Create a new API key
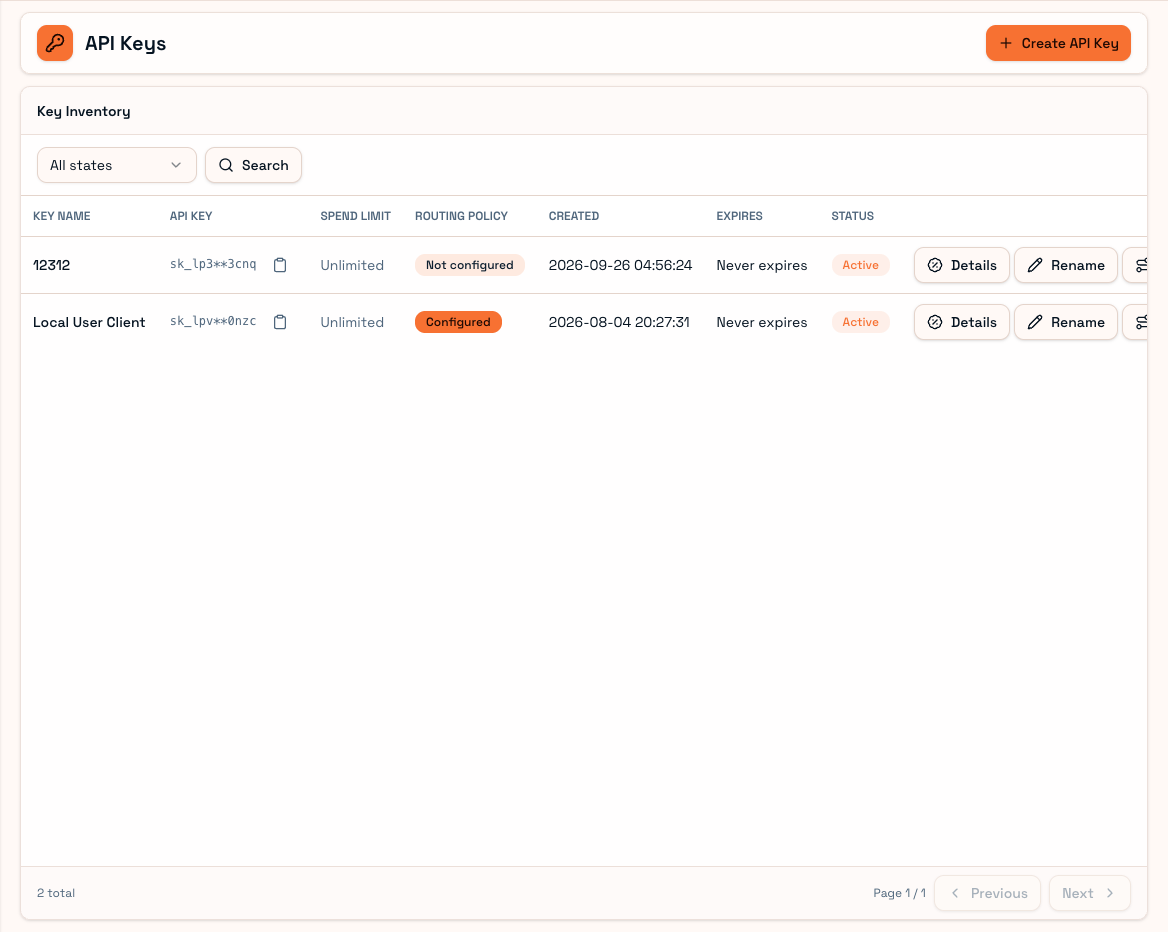This screenshot has height=932, width=1168. coord(1058,43)
